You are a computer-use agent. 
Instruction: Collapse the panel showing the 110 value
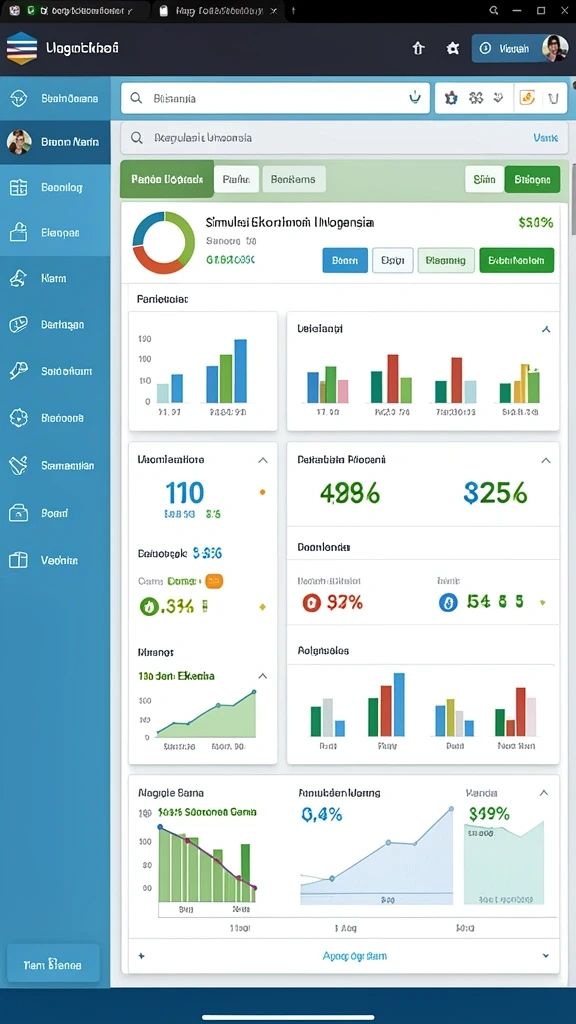click(x=263, y=460)
